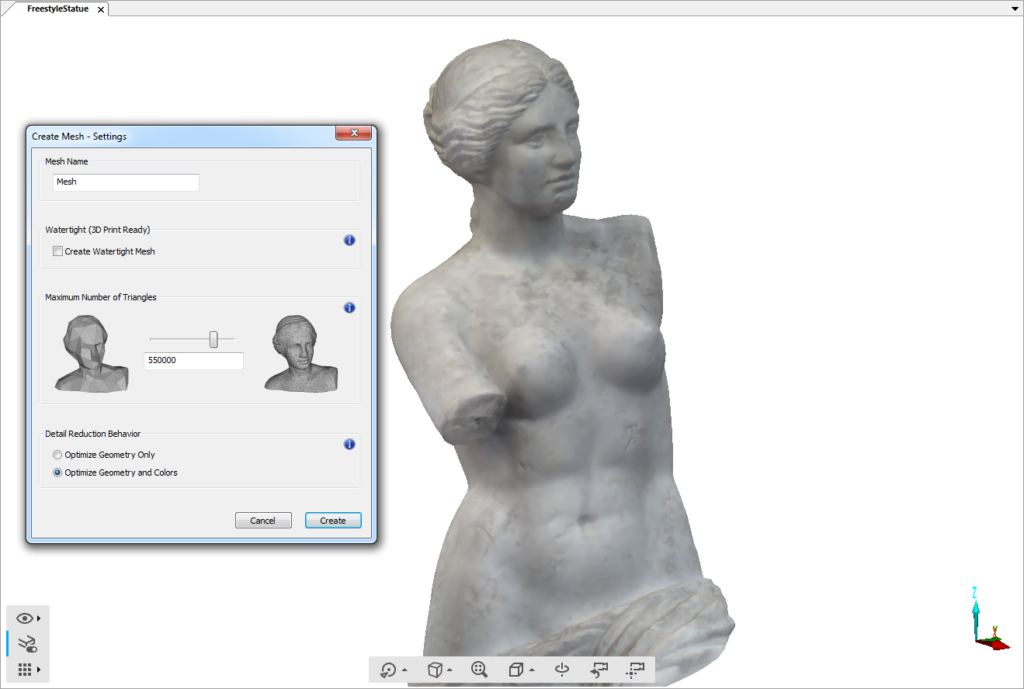Open the document tab list arrow at top right

[1014, 8]
